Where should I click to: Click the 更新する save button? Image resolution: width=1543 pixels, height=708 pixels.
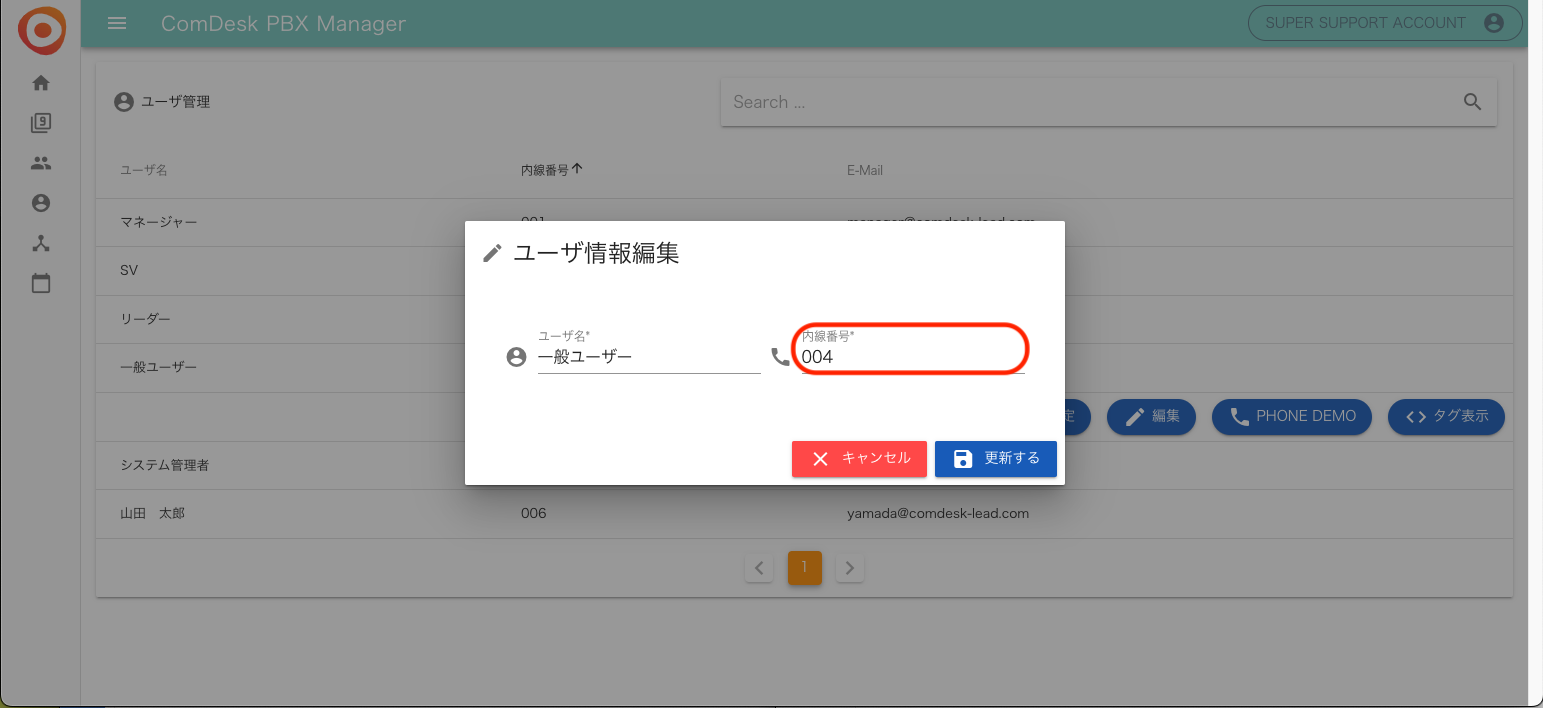pyautogui.click(x=995, y=459)
